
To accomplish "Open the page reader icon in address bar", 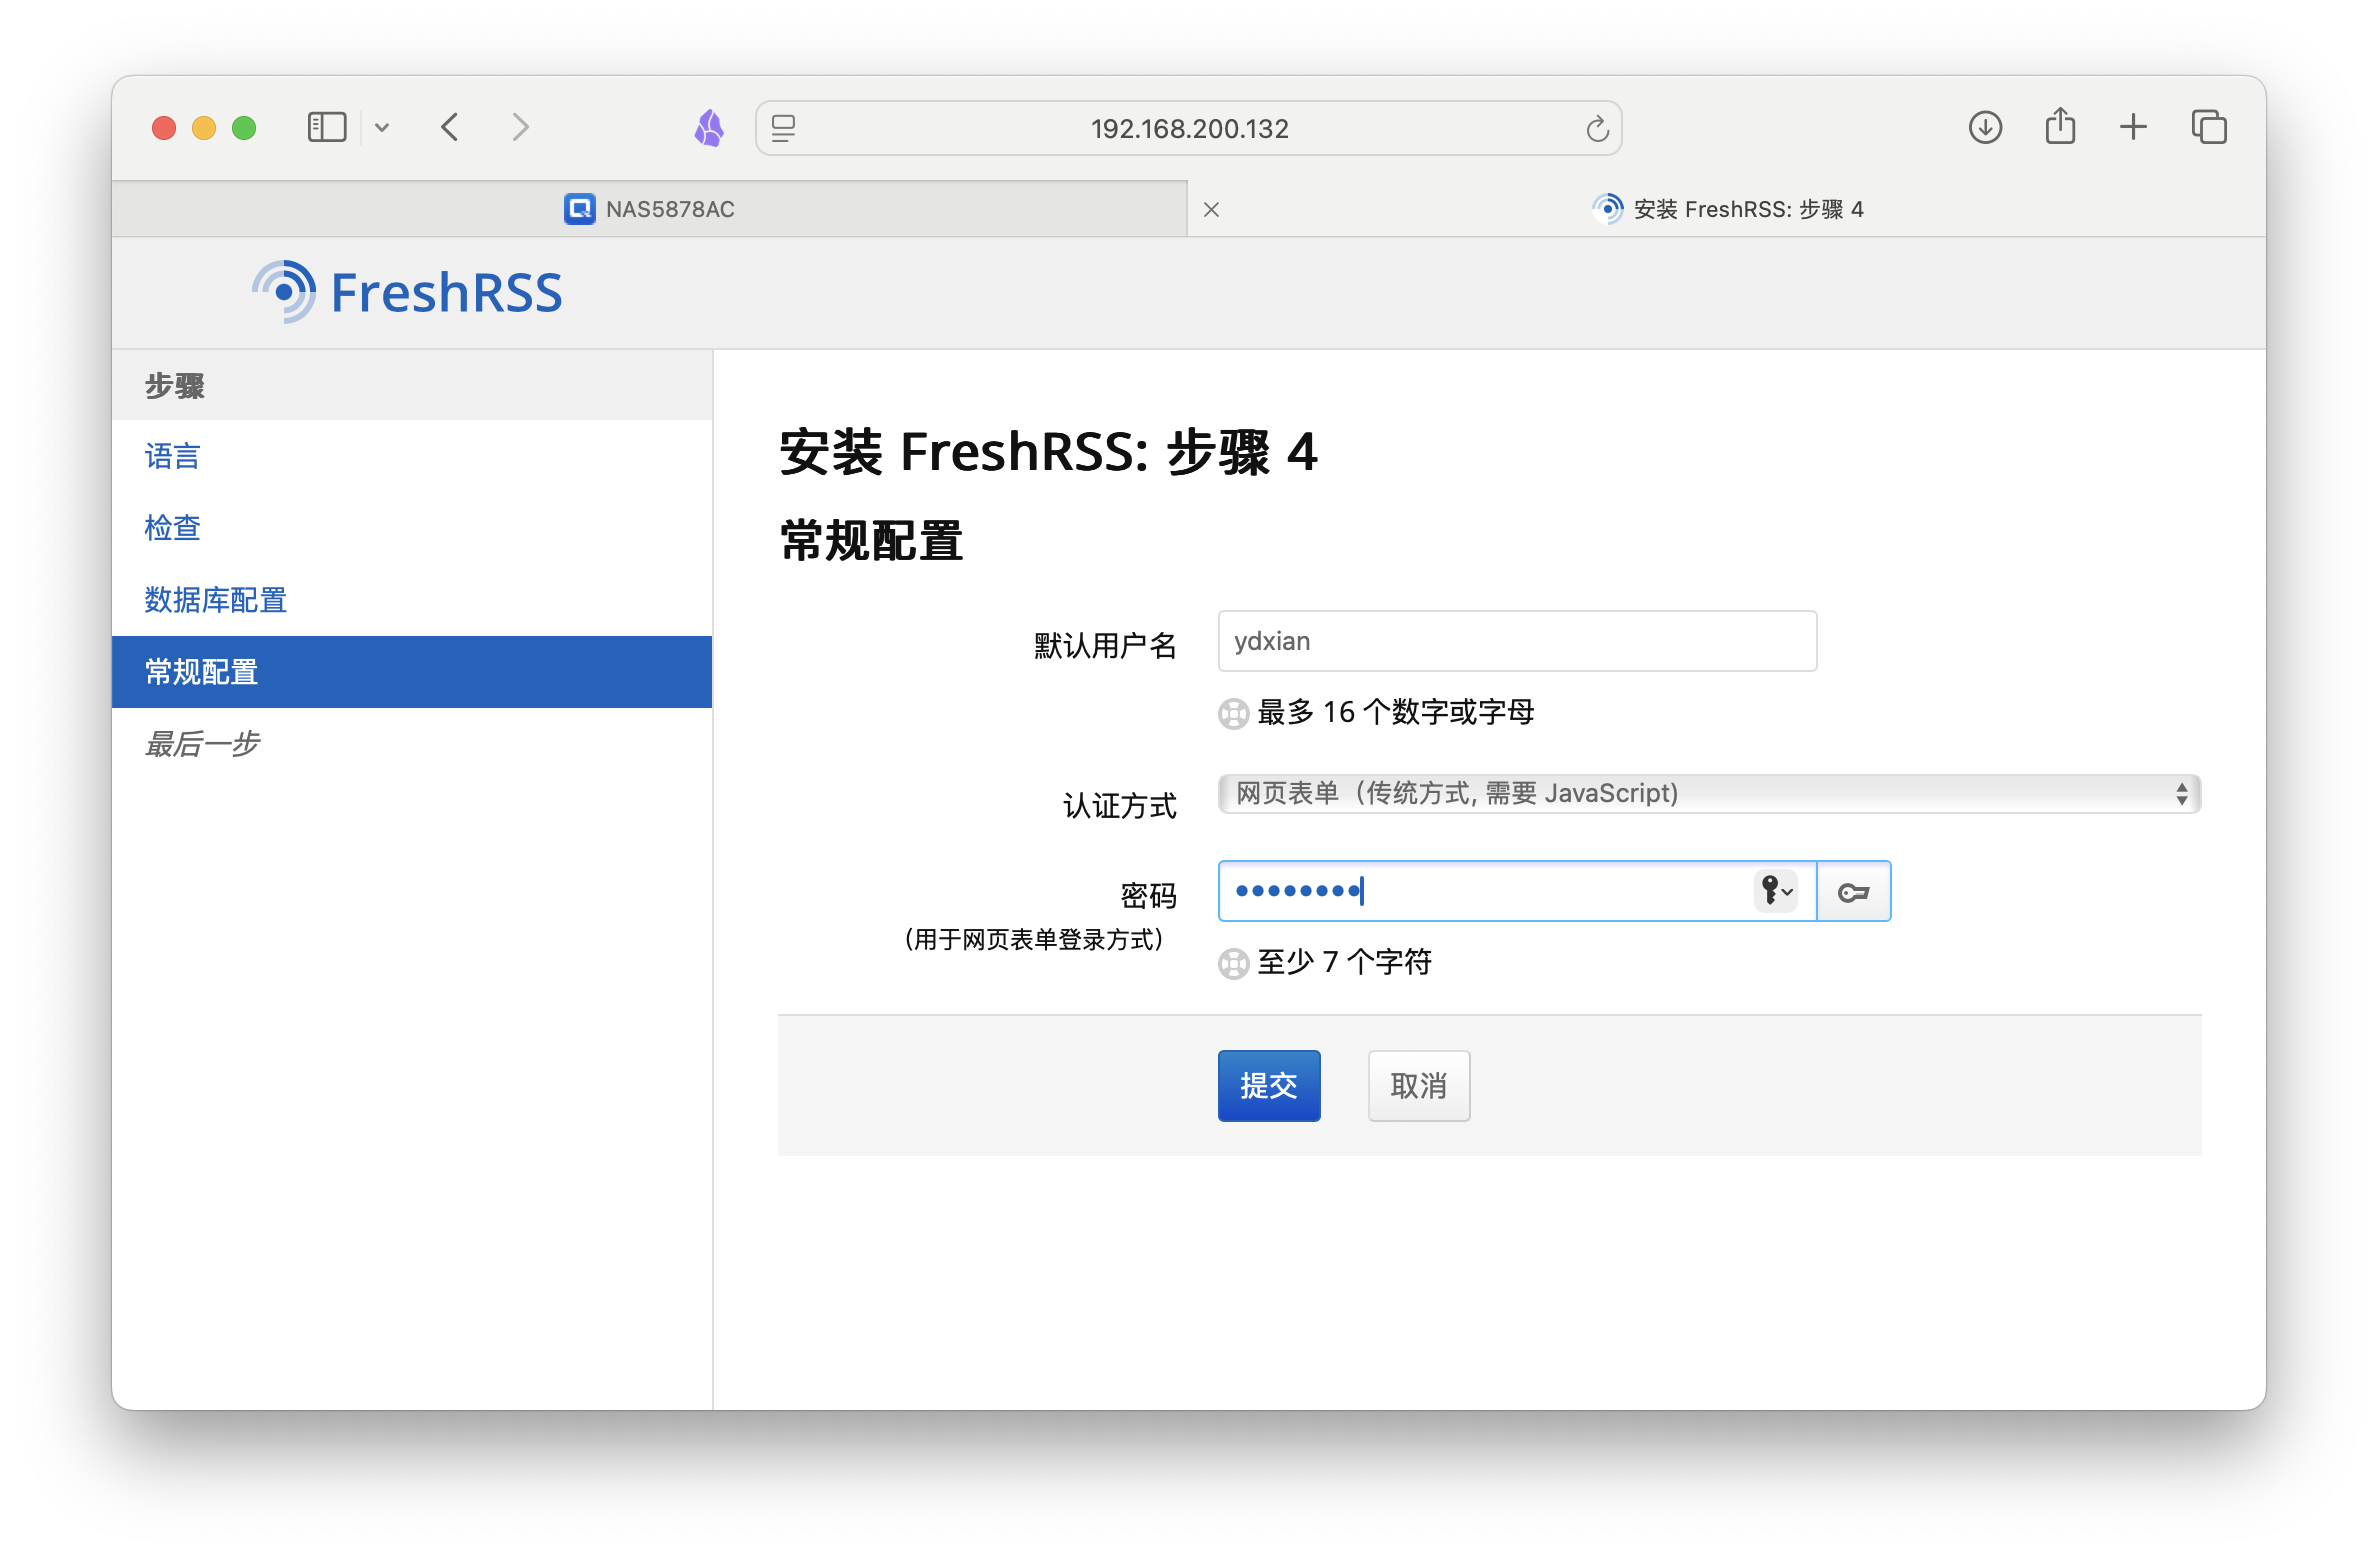I will click(x=784, y=128).
